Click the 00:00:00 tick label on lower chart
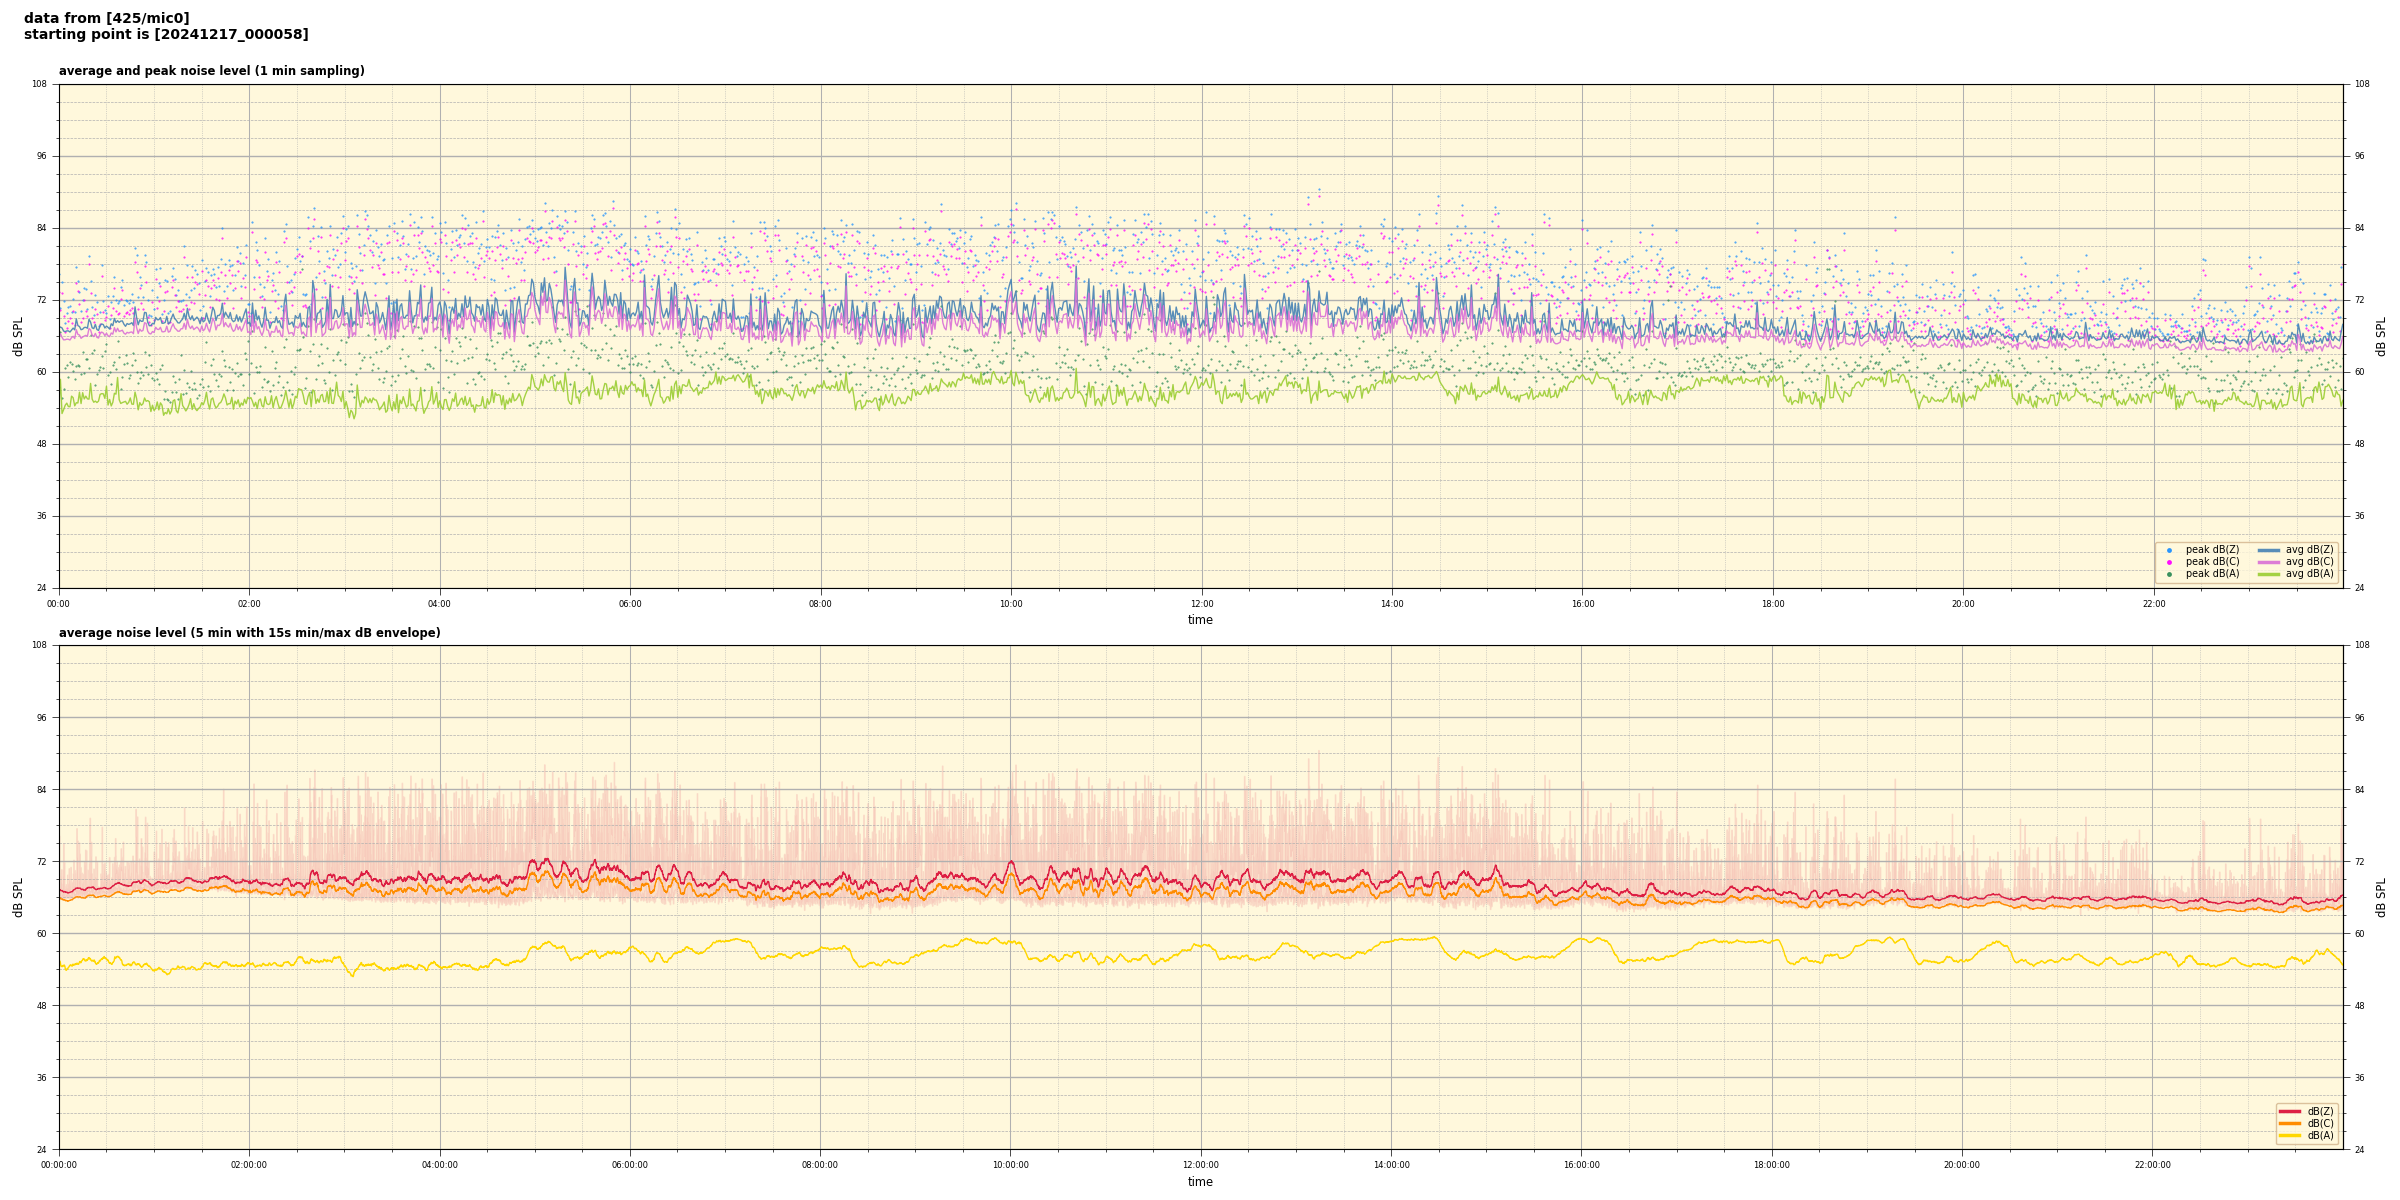2400x1200 pixels. [x=59, y=1165]
